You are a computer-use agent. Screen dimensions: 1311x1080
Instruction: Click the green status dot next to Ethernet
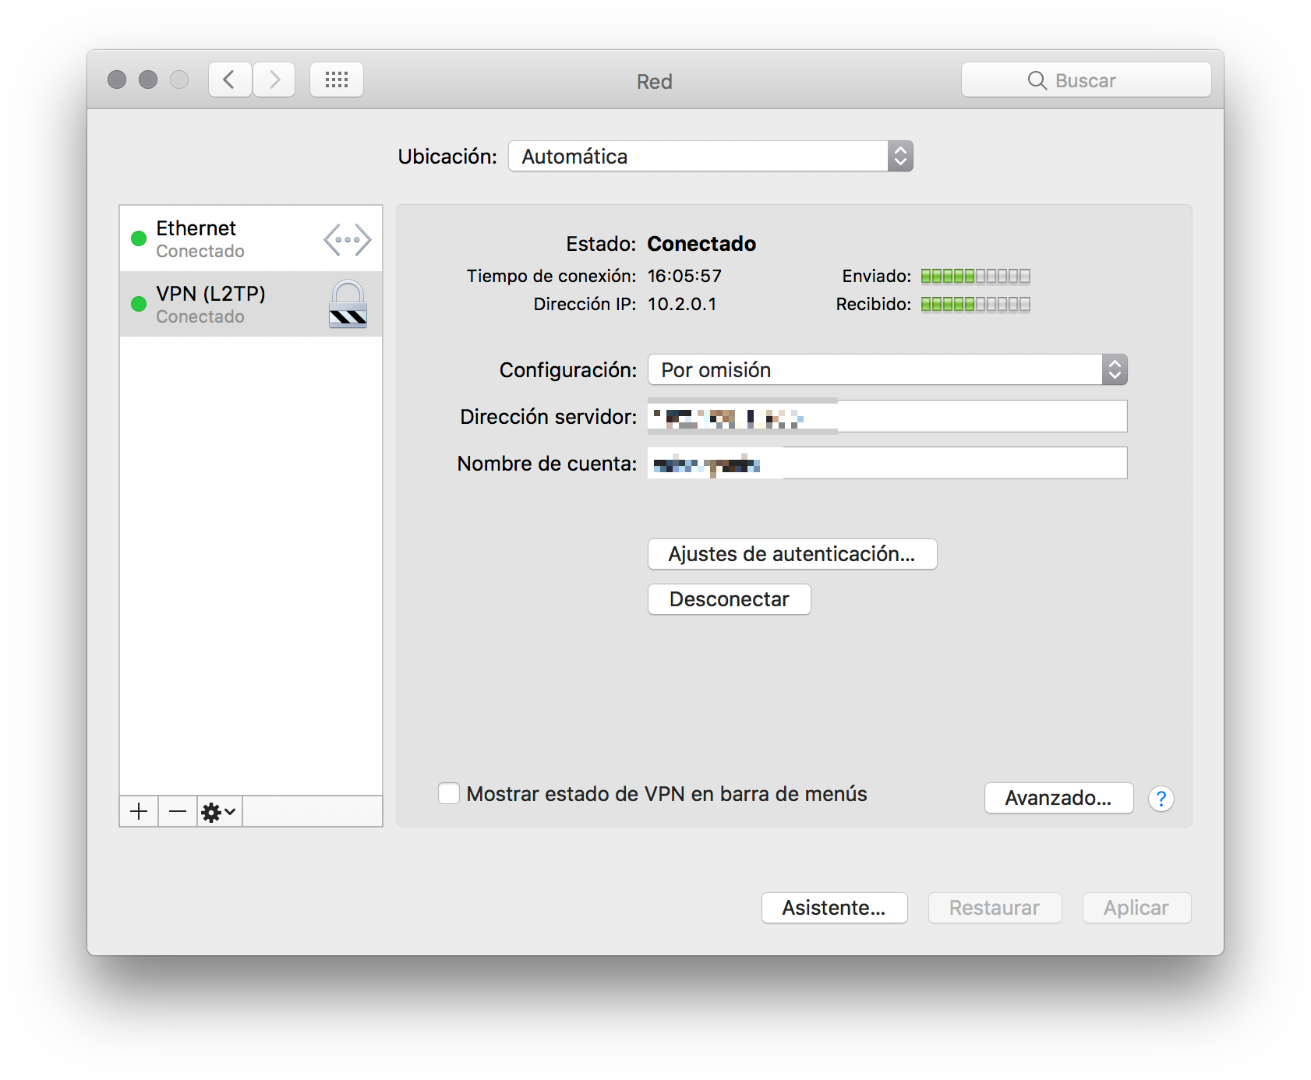pos(139,239)
